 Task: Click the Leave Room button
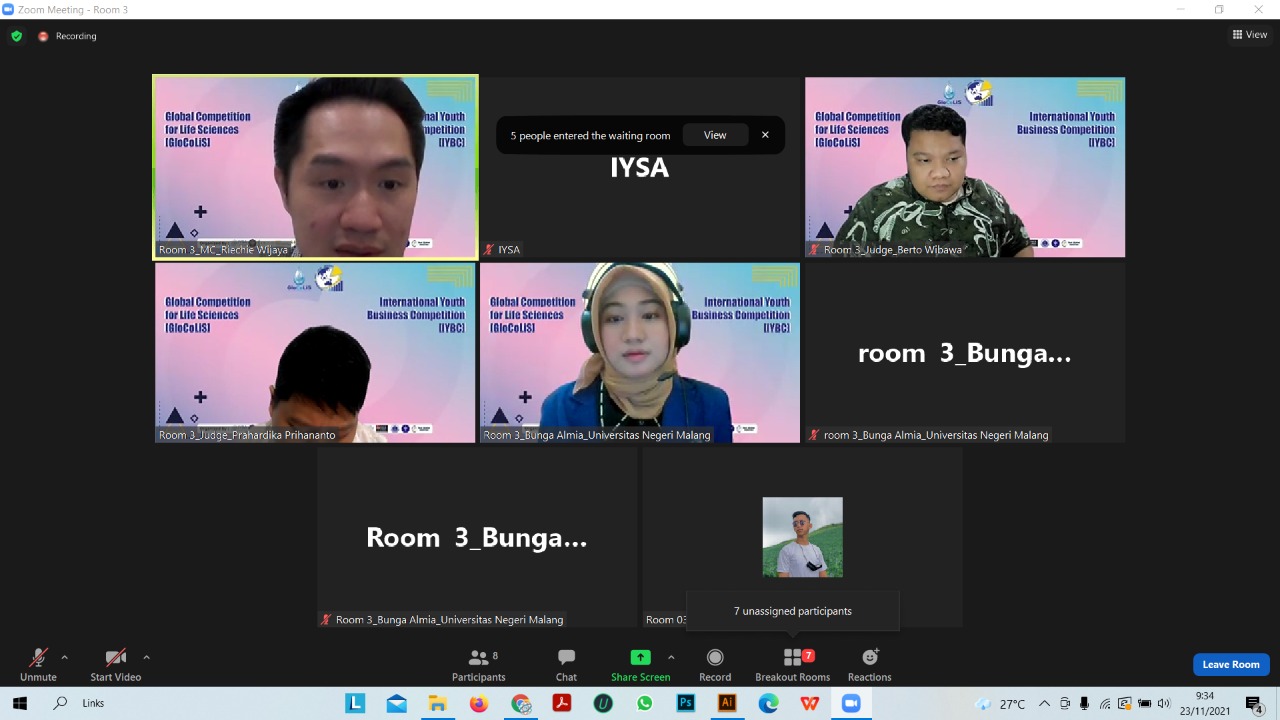point(1230,664)
